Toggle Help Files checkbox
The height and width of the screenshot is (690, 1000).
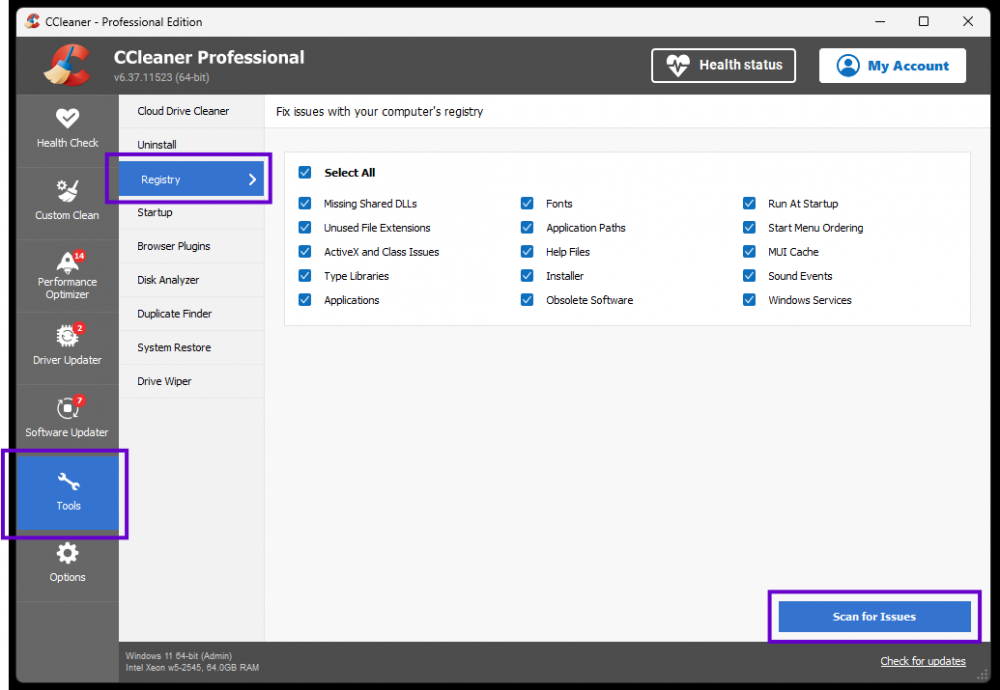coord(527,251)
